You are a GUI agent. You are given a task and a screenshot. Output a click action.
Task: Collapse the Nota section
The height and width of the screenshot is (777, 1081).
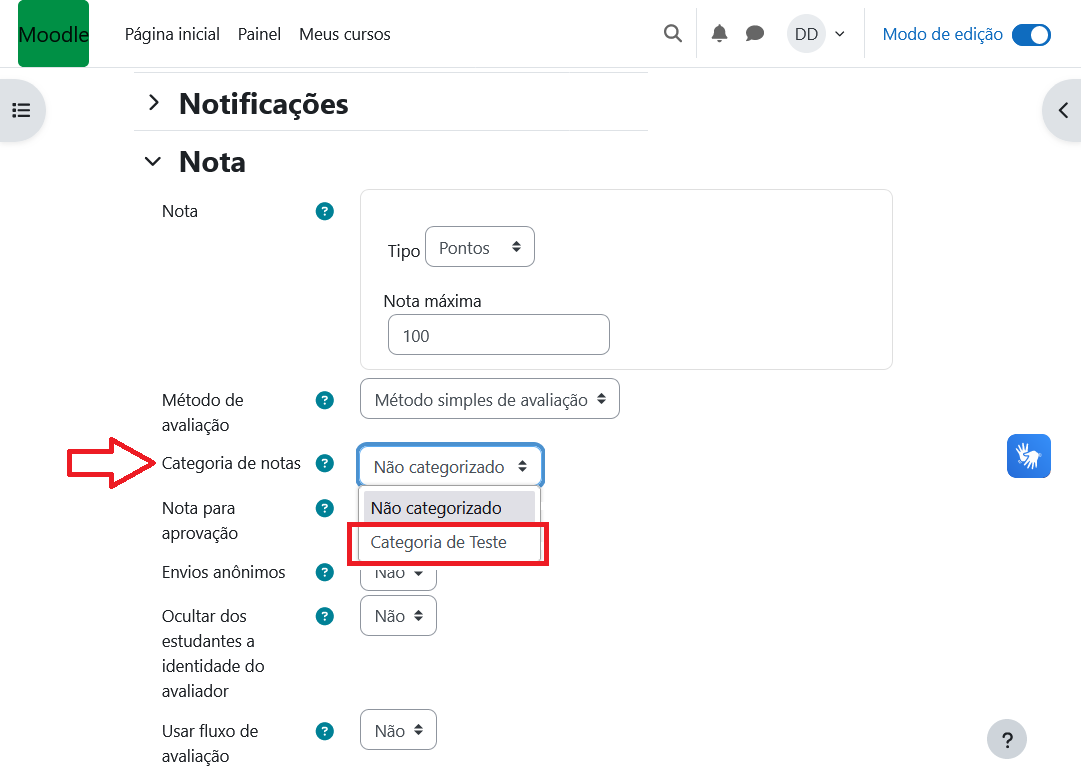[153, 161]
